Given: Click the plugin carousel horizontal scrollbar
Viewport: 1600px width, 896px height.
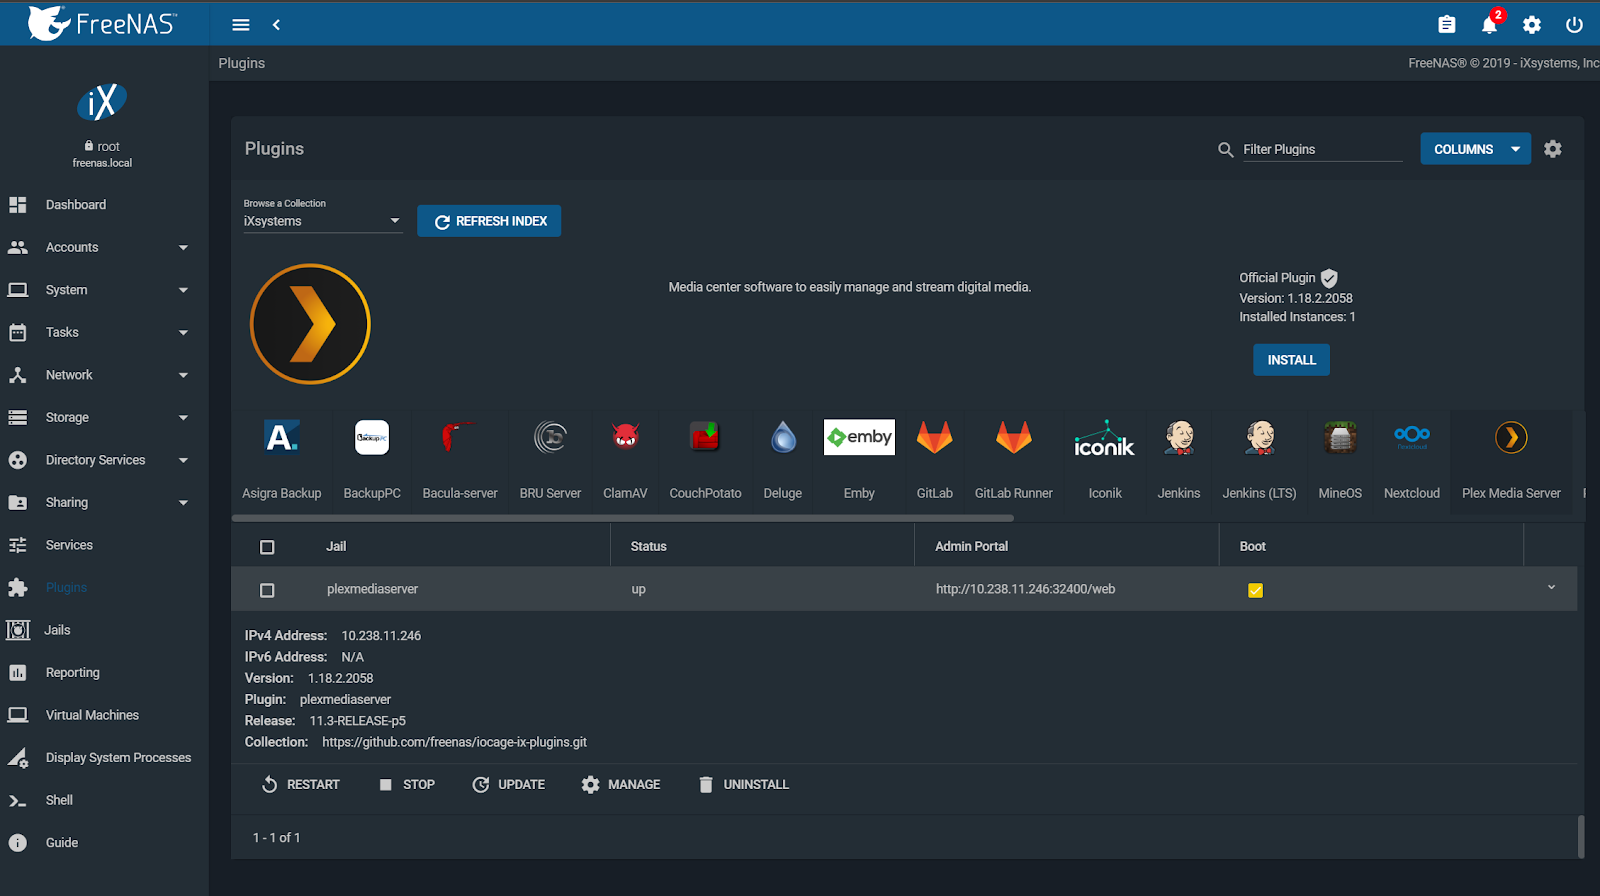Looking at the screenshot, I should click(623, 518).
